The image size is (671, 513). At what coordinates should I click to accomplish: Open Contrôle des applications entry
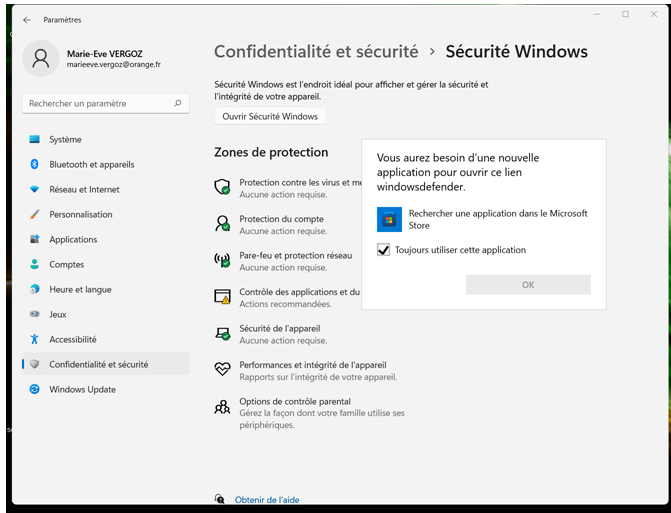288,297
